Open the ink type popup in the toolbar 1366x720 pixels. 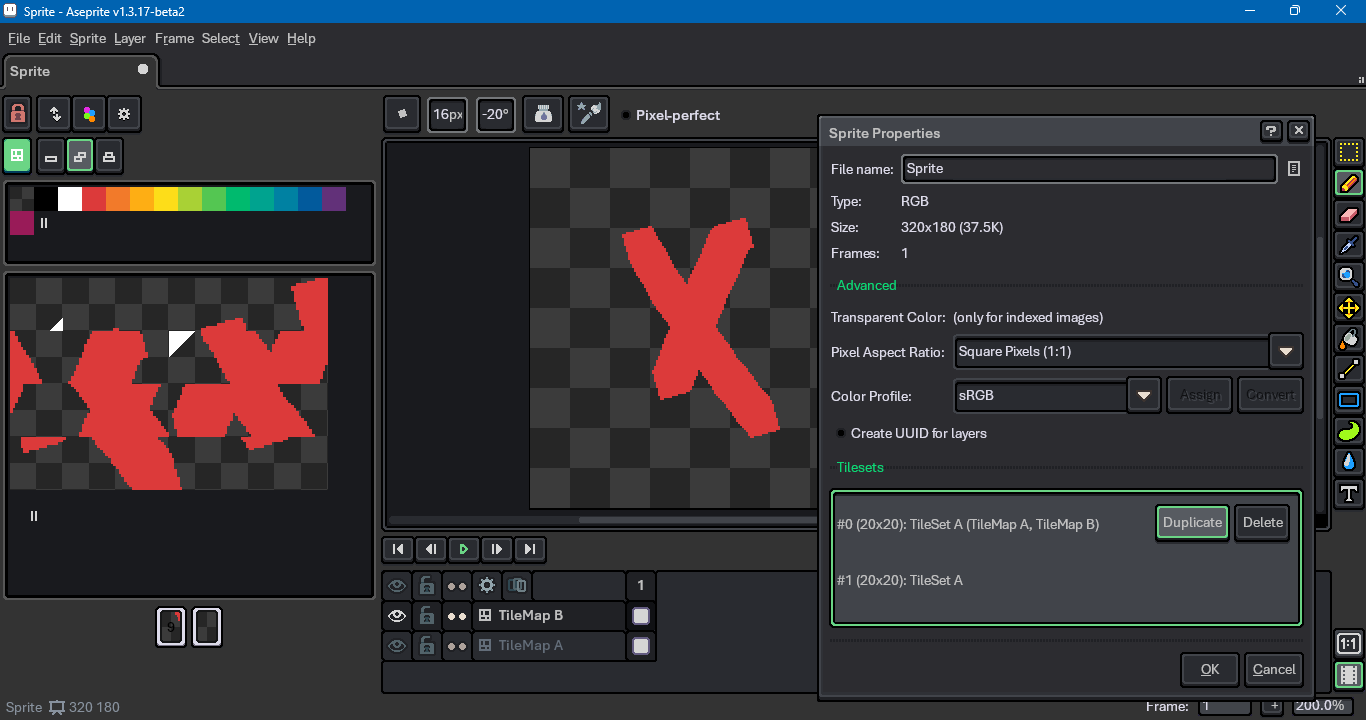[x=544, y=114]
